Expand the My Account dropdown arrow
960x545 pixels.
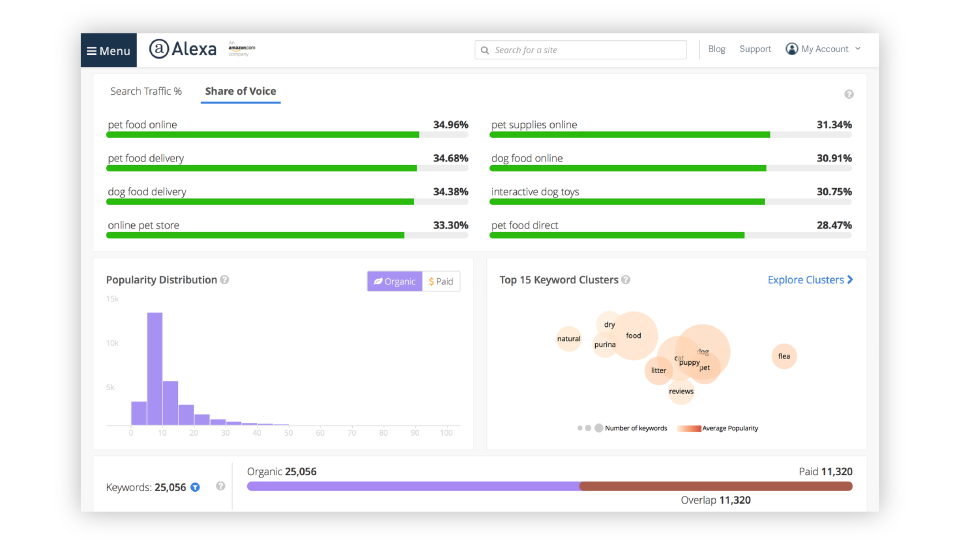click(858, 49)
